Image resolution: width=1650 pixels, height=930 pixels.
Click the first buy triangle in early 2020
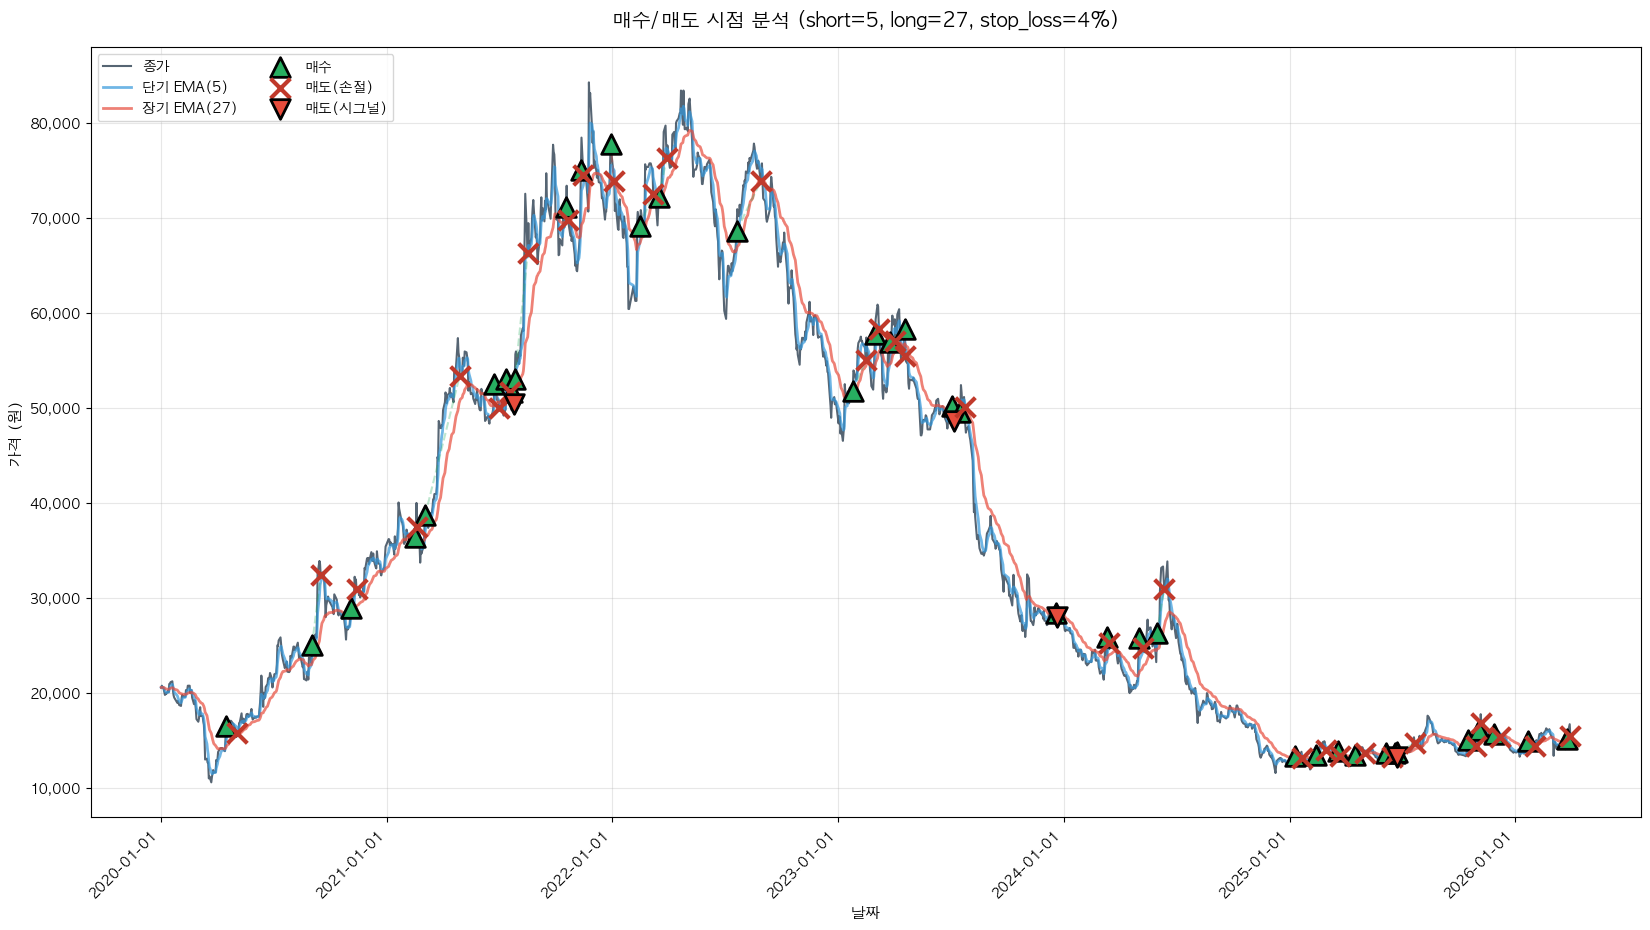point(226,727)
